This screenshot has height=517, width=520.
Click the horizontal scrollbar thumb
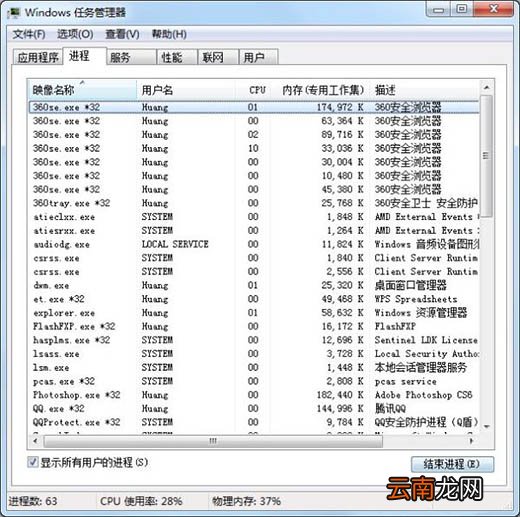pyautogui.click(x=213, y=441)
